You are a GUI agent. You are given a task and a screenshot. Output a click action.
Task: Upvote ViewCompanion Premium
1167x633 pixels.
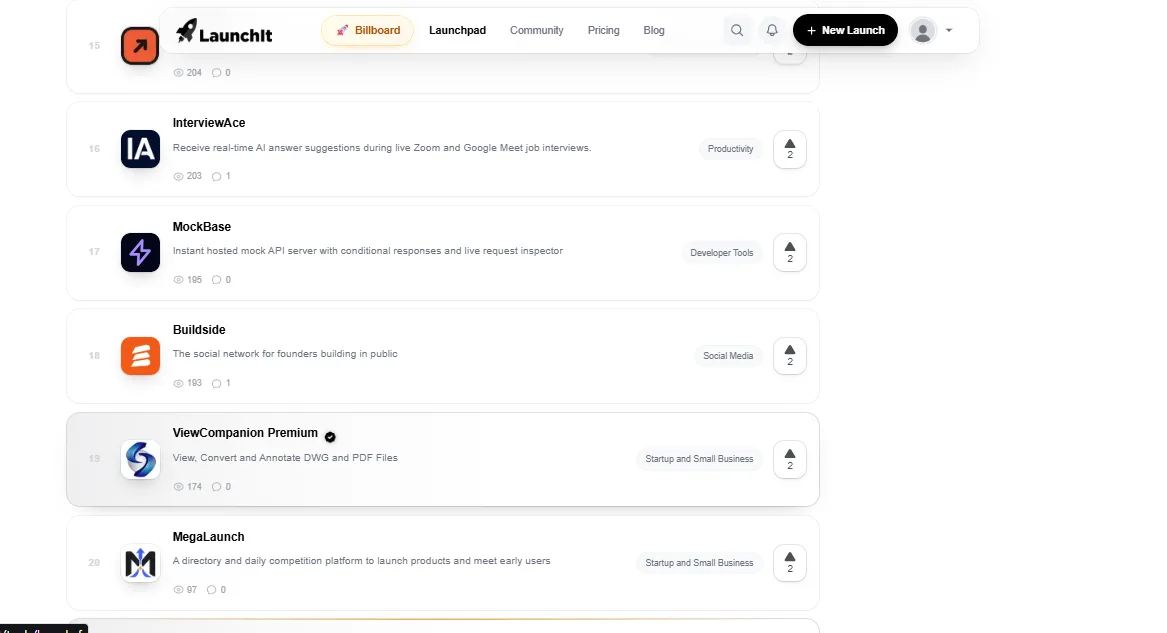click(x=790, y=460)
